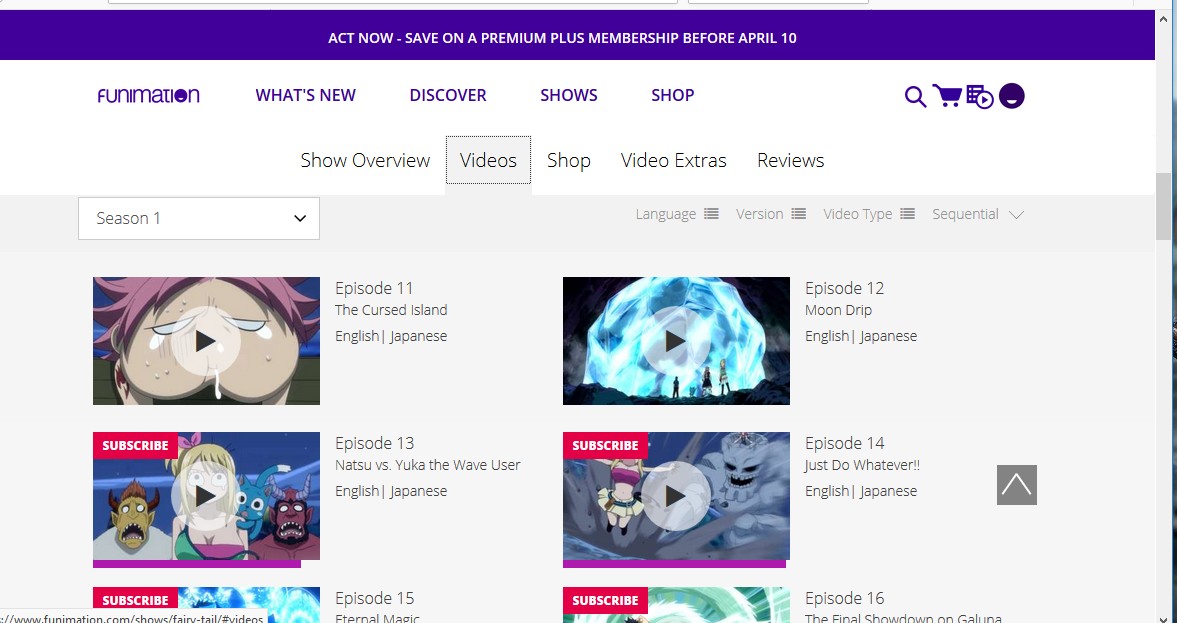Open Just Do Whatever!! link
Image resolution: width=1177 pixels, height=623 pixels.
tap(862, 465)
